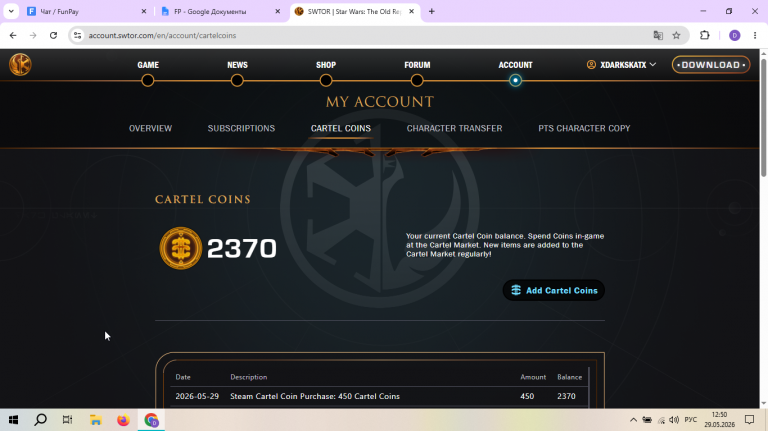The height and width of the screenshot is (431, 768).
Task: Click the SWTOR logo icon
Action: click(20, 64)
